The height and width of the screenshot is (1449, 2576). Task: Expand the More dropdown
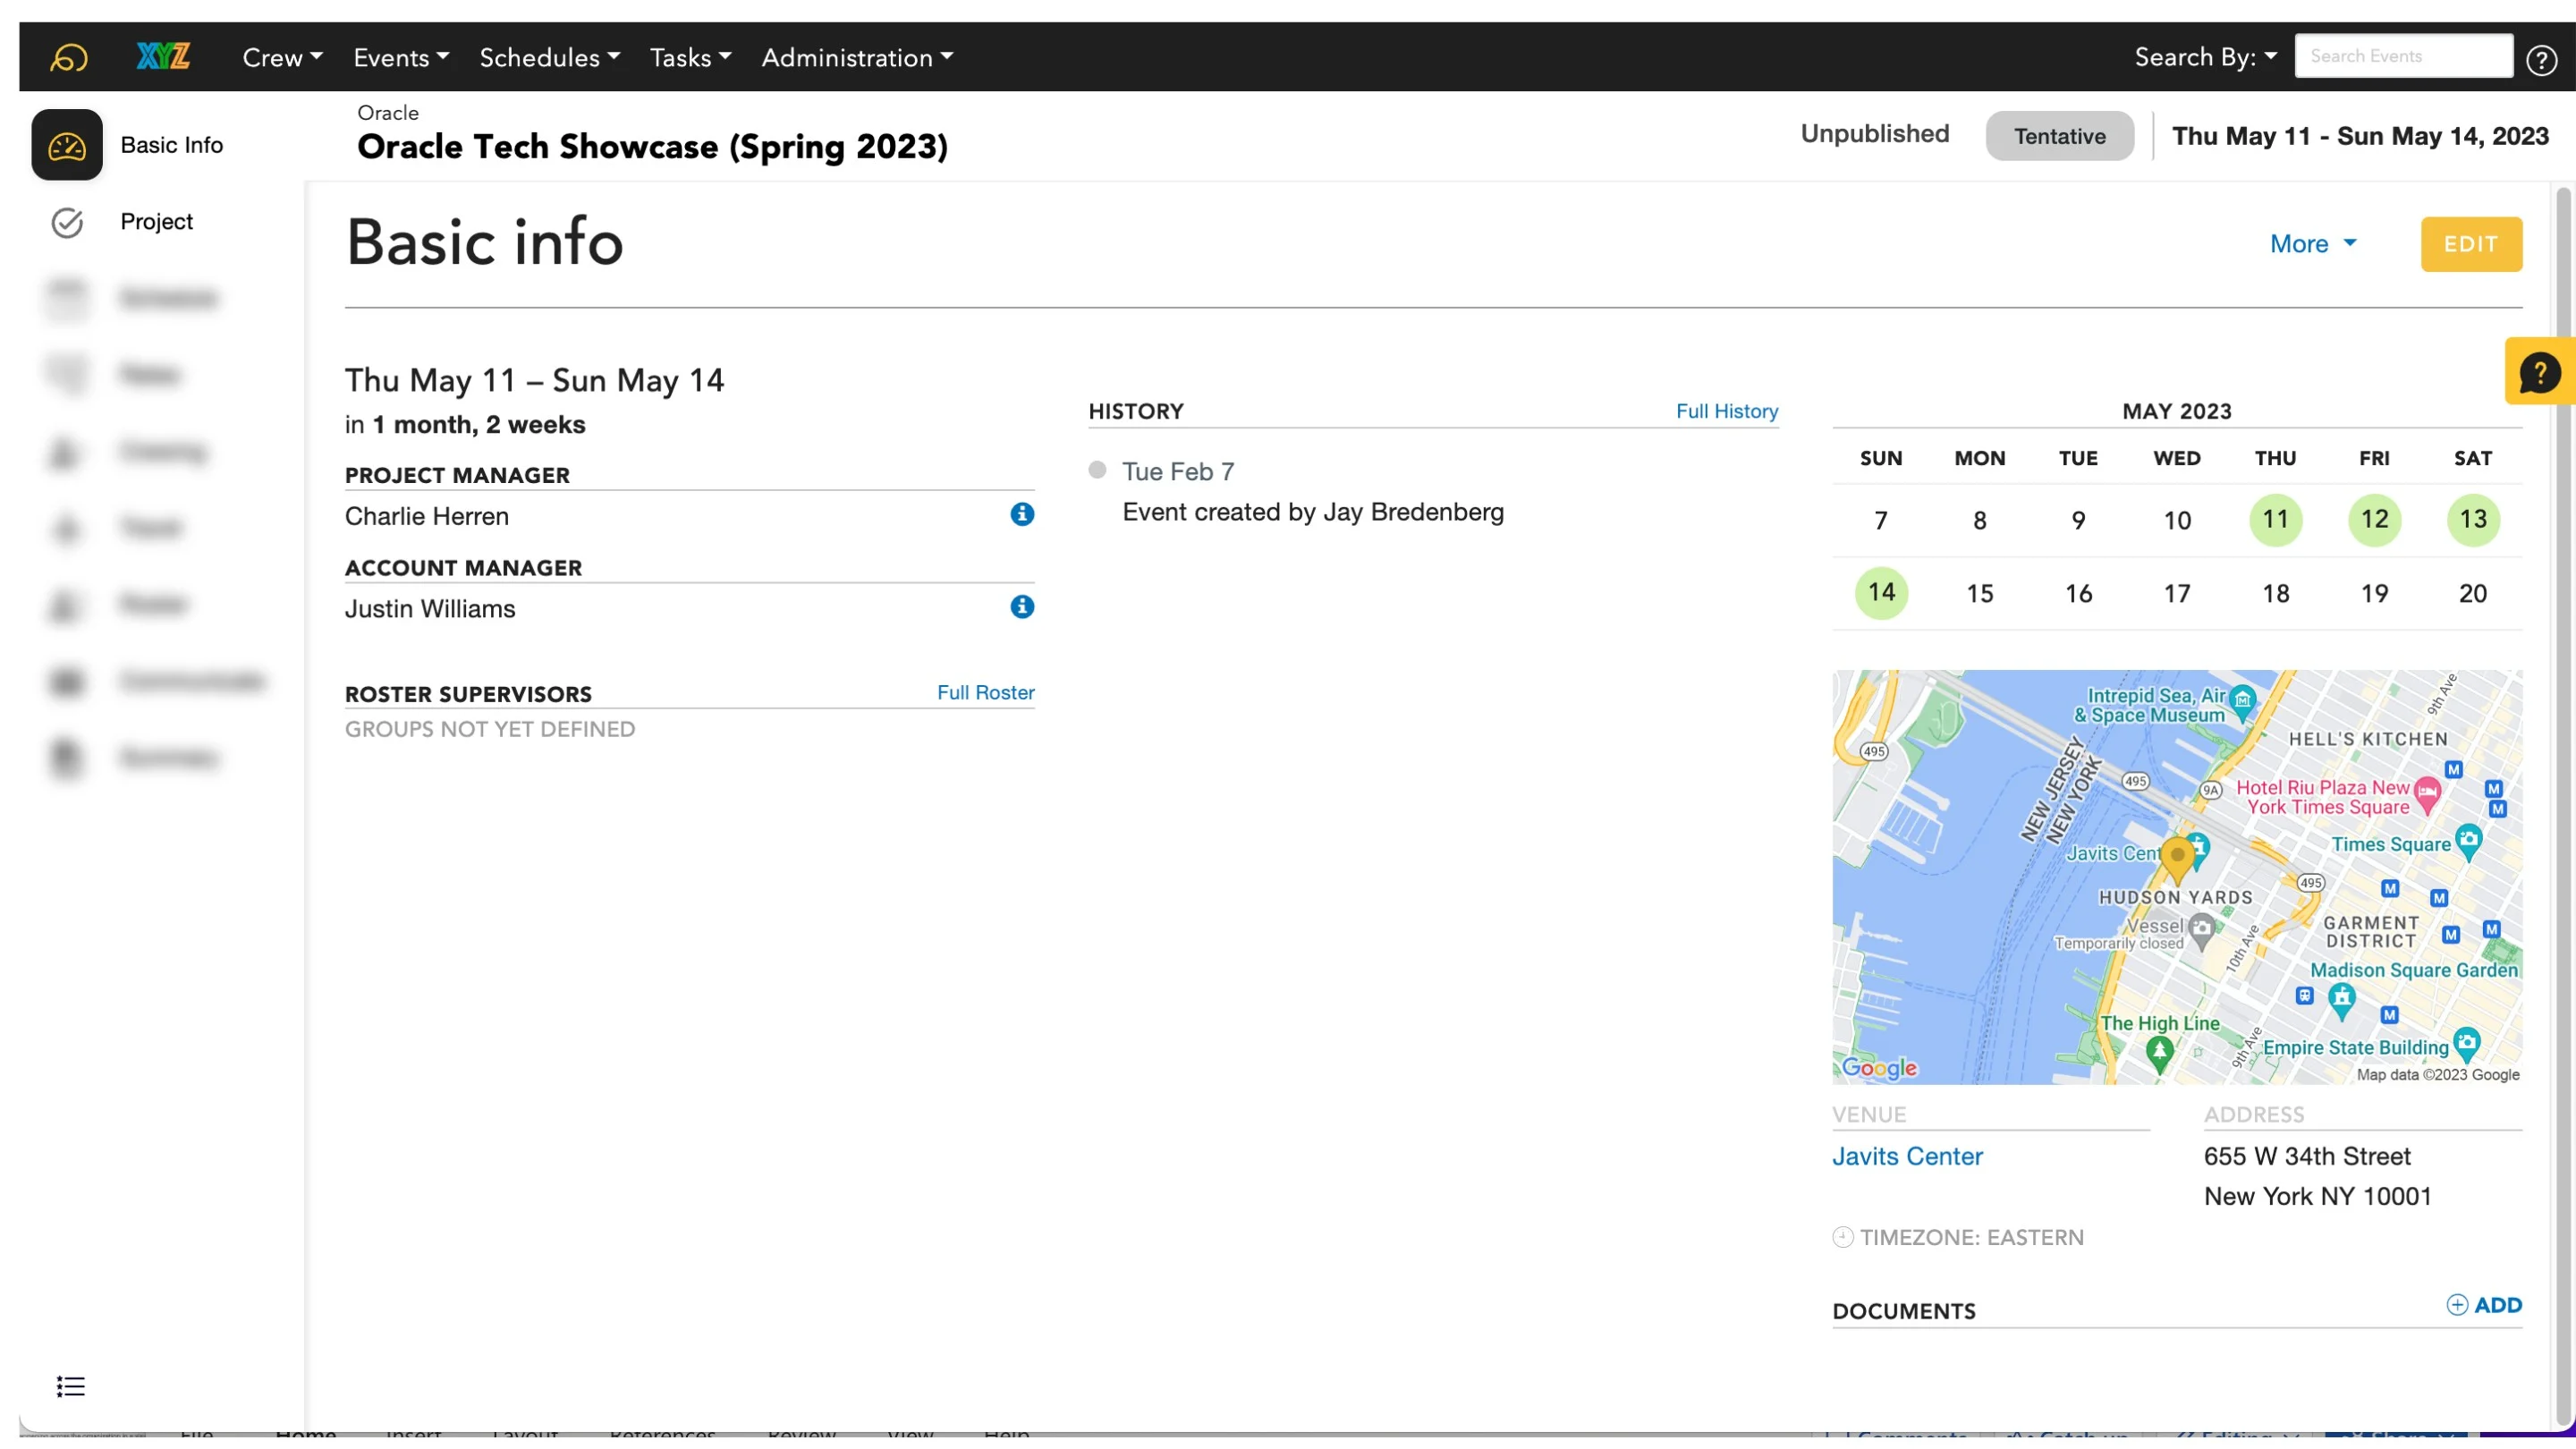[x=2312, y=244]
